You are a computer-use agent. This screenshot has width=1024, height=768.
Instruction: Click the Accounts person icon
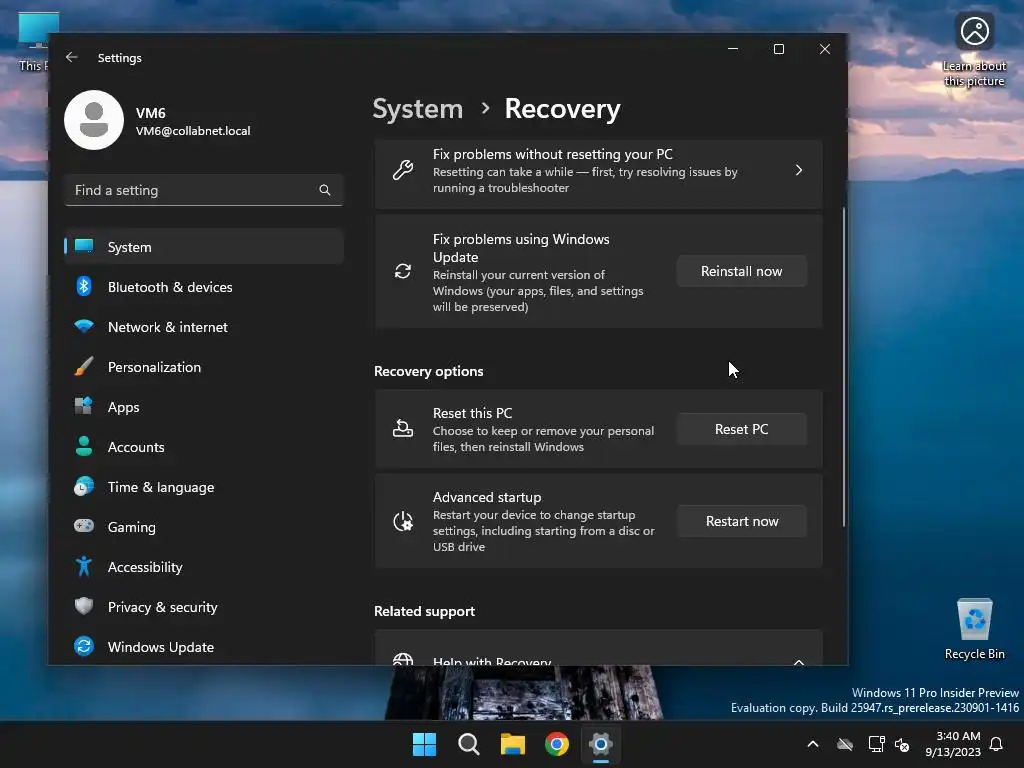[x=84, y=446]
